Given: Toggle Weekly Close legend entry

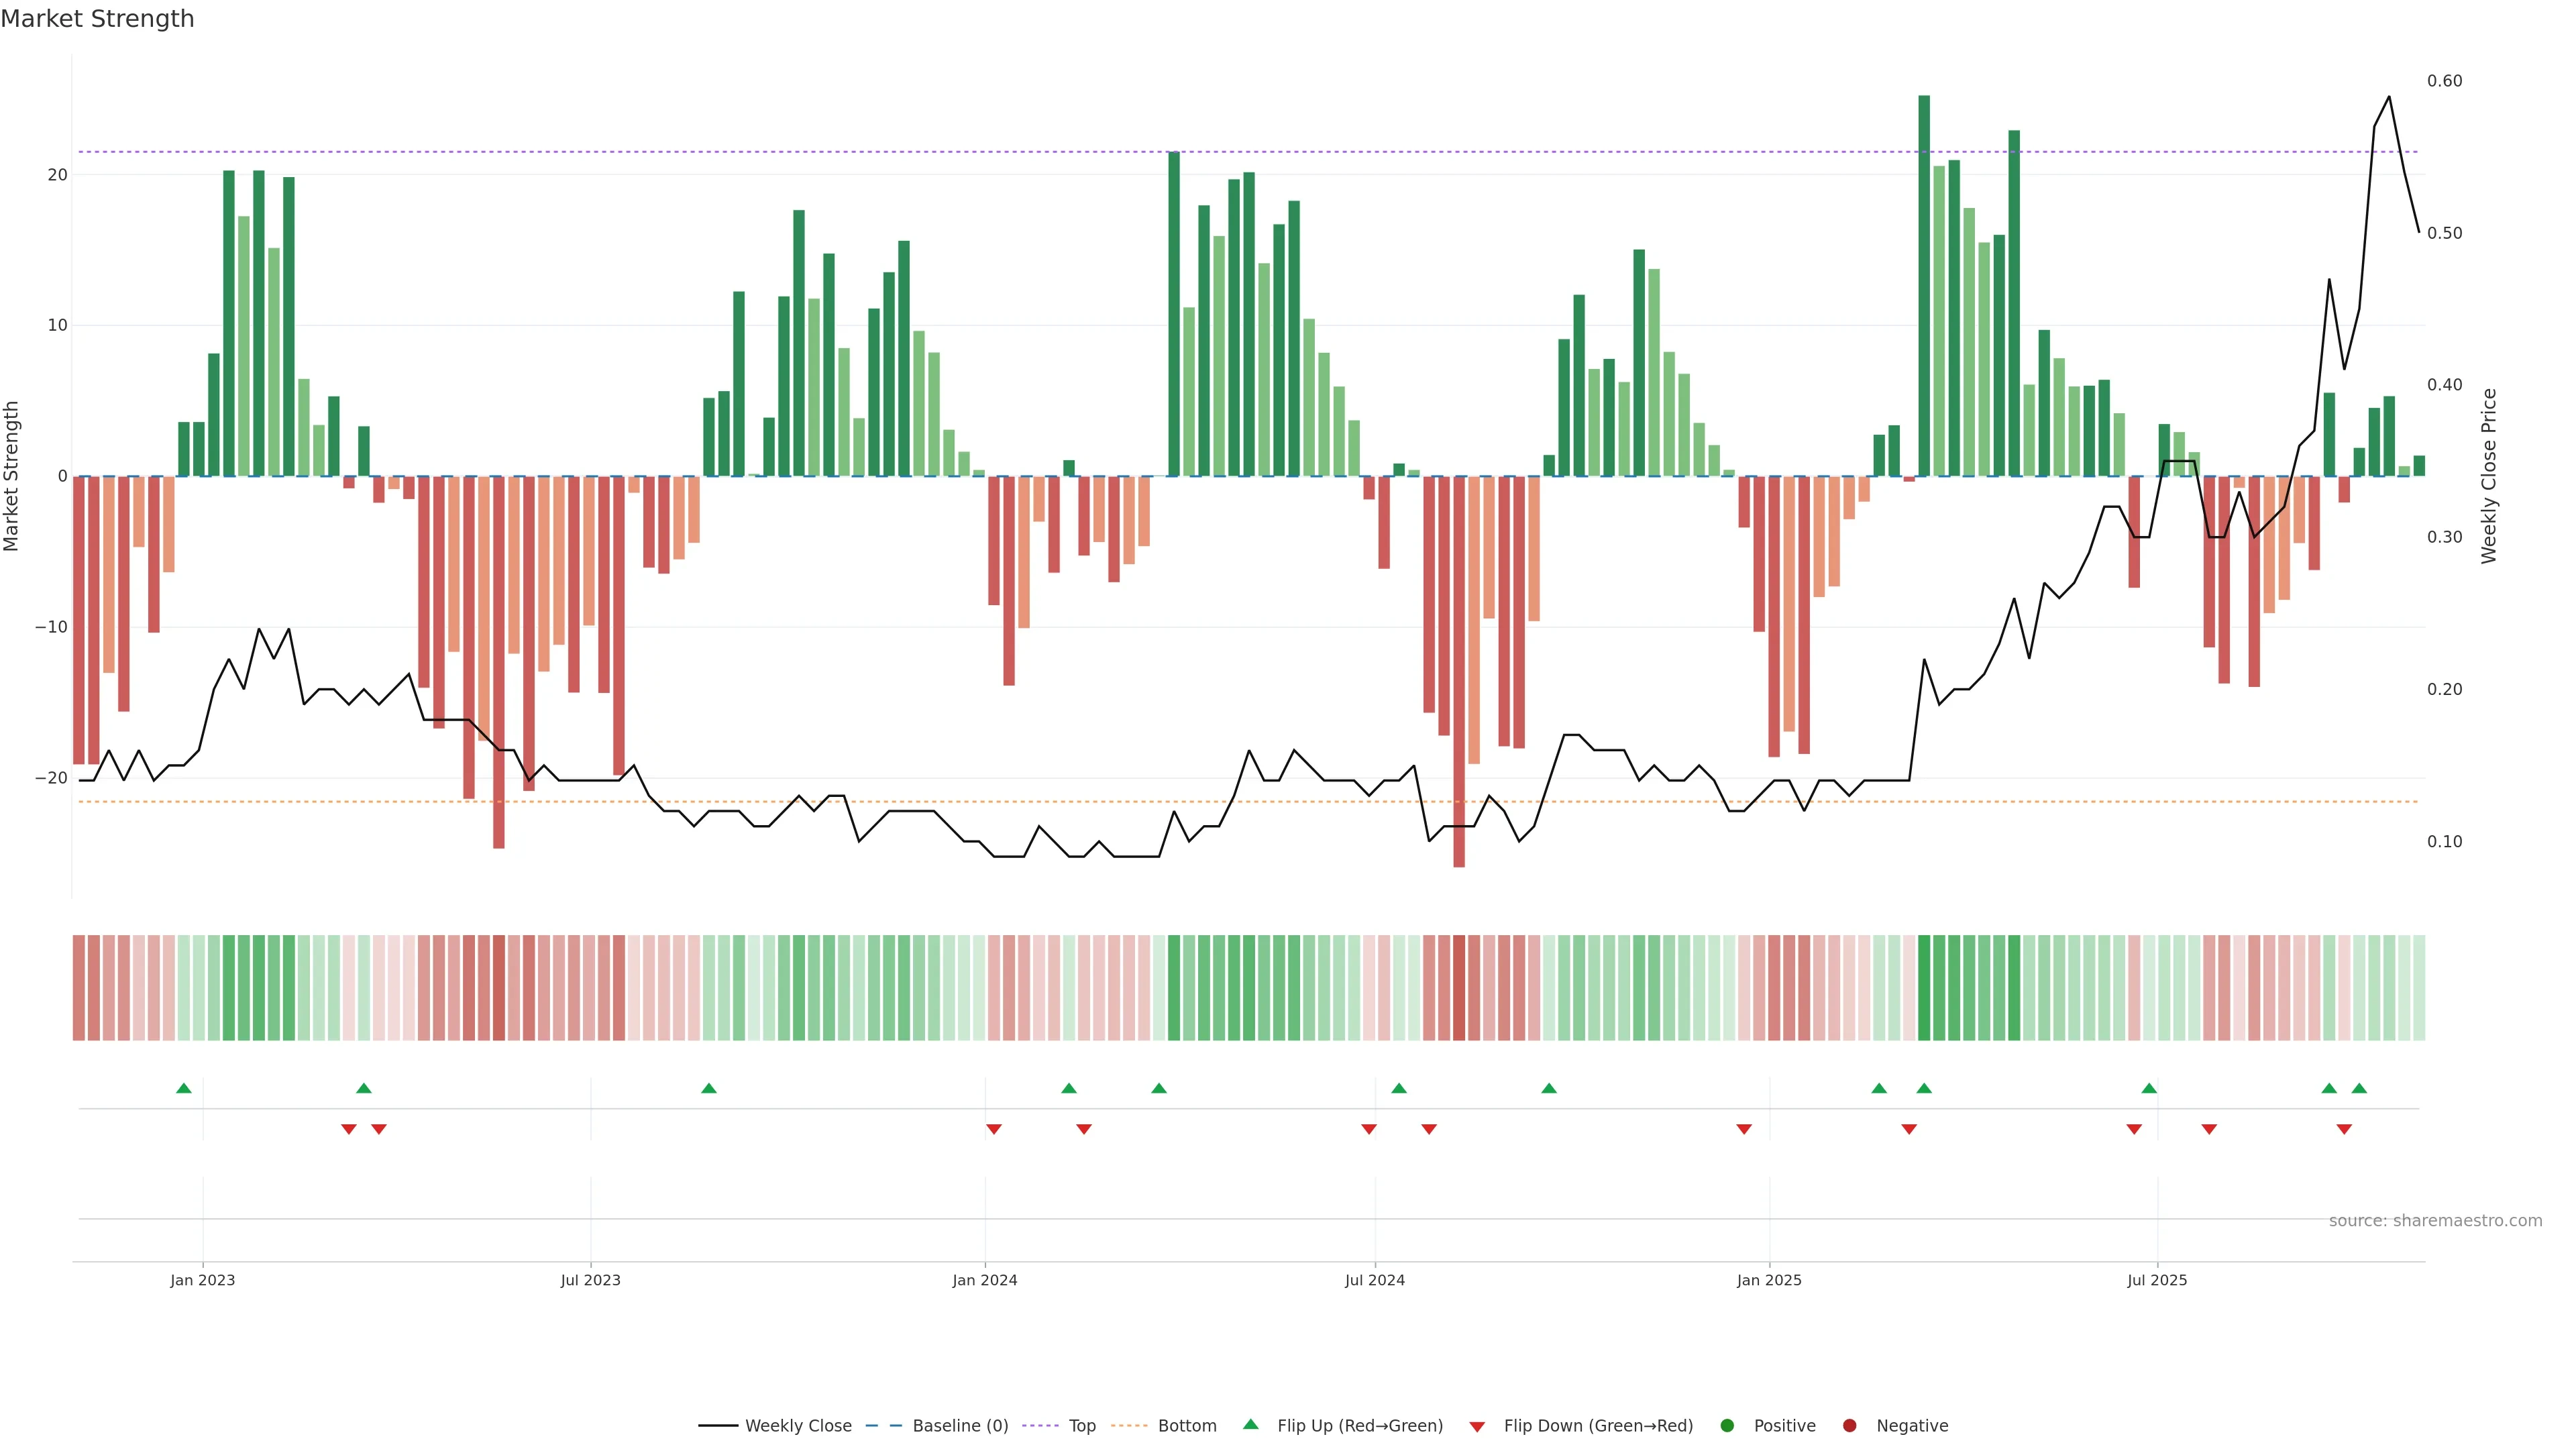Looking at the screenshot, I should (776, 1426).
